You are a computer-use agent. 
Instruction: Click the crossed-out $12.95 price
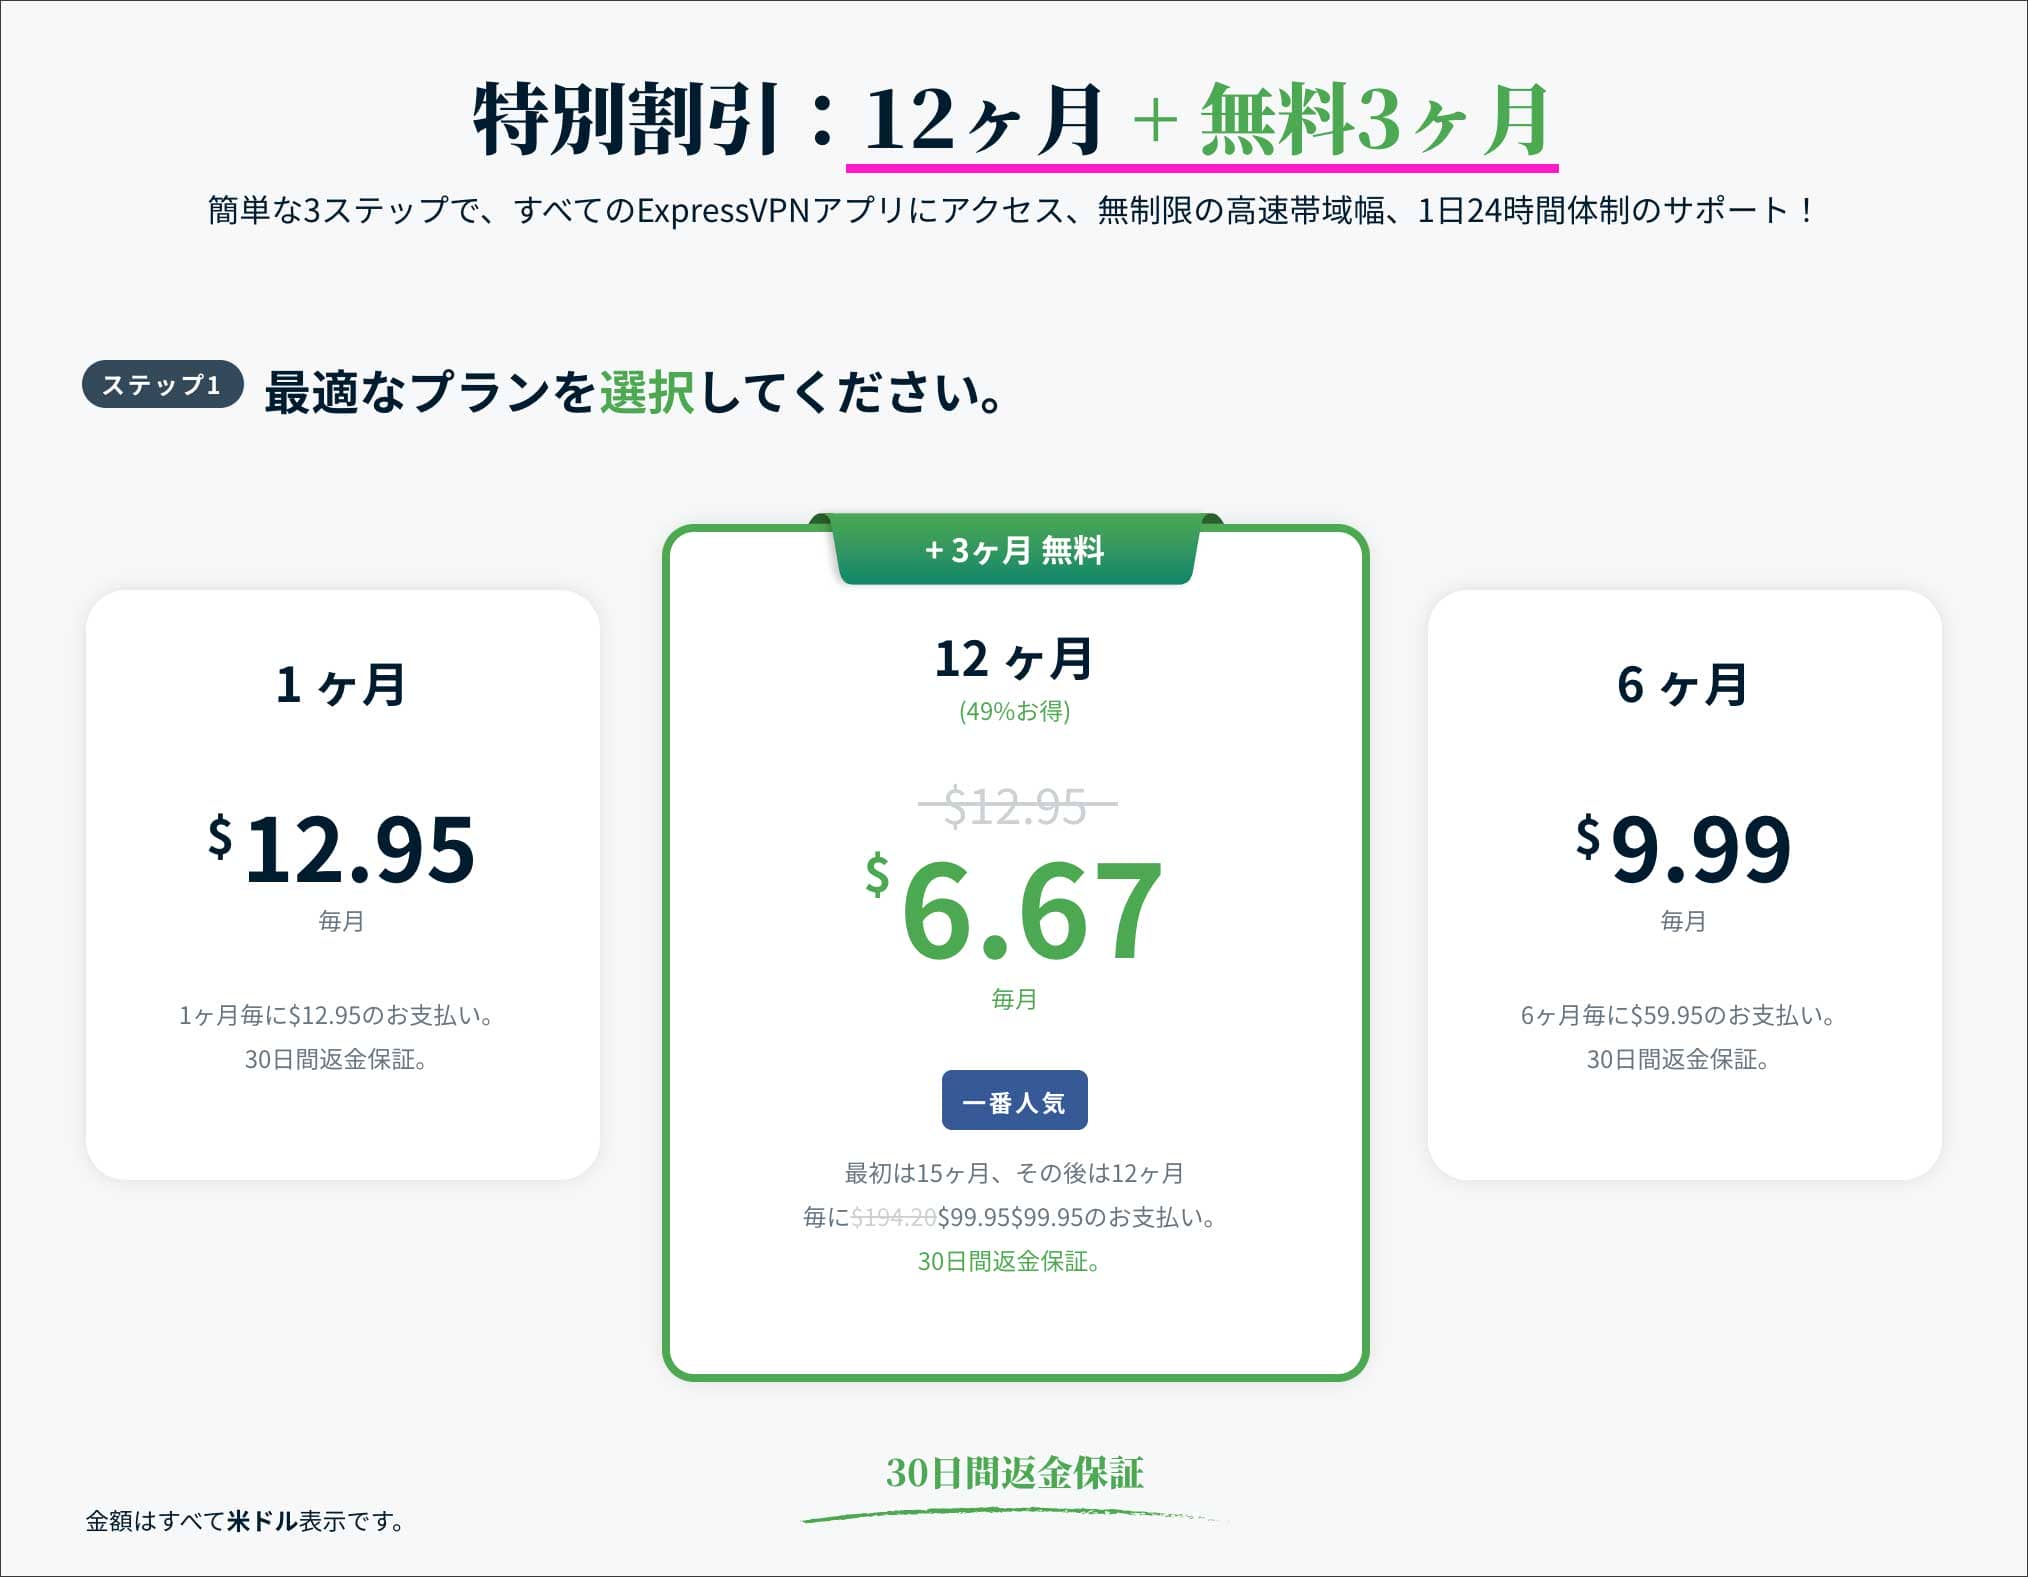(1016, 806)
